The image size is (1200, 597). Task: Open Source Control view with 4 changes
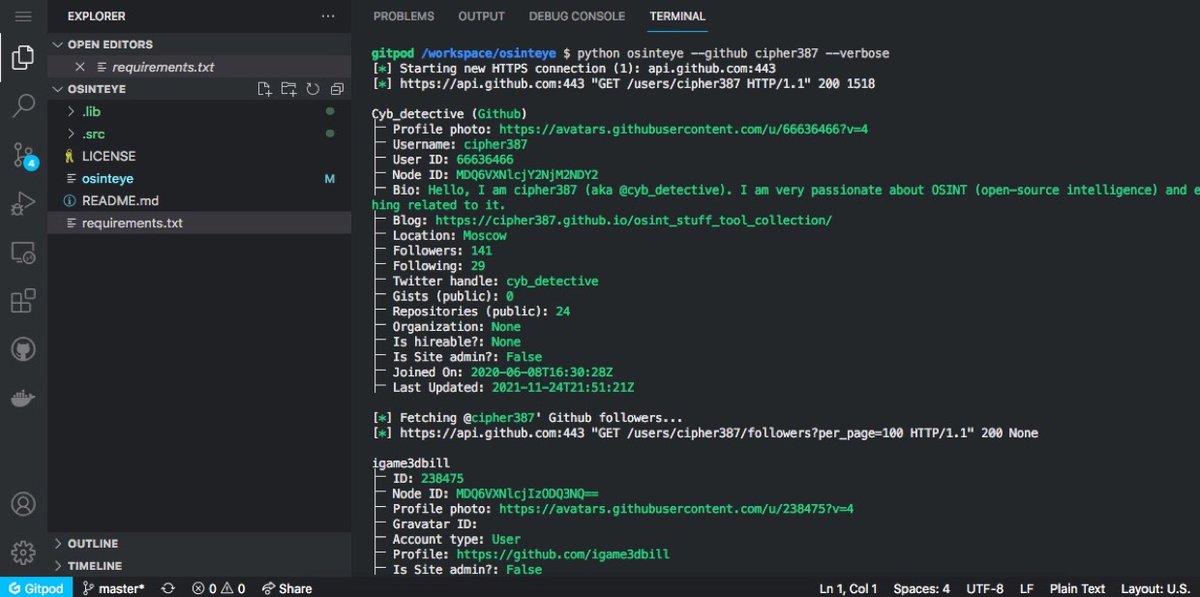pos(24,155)
